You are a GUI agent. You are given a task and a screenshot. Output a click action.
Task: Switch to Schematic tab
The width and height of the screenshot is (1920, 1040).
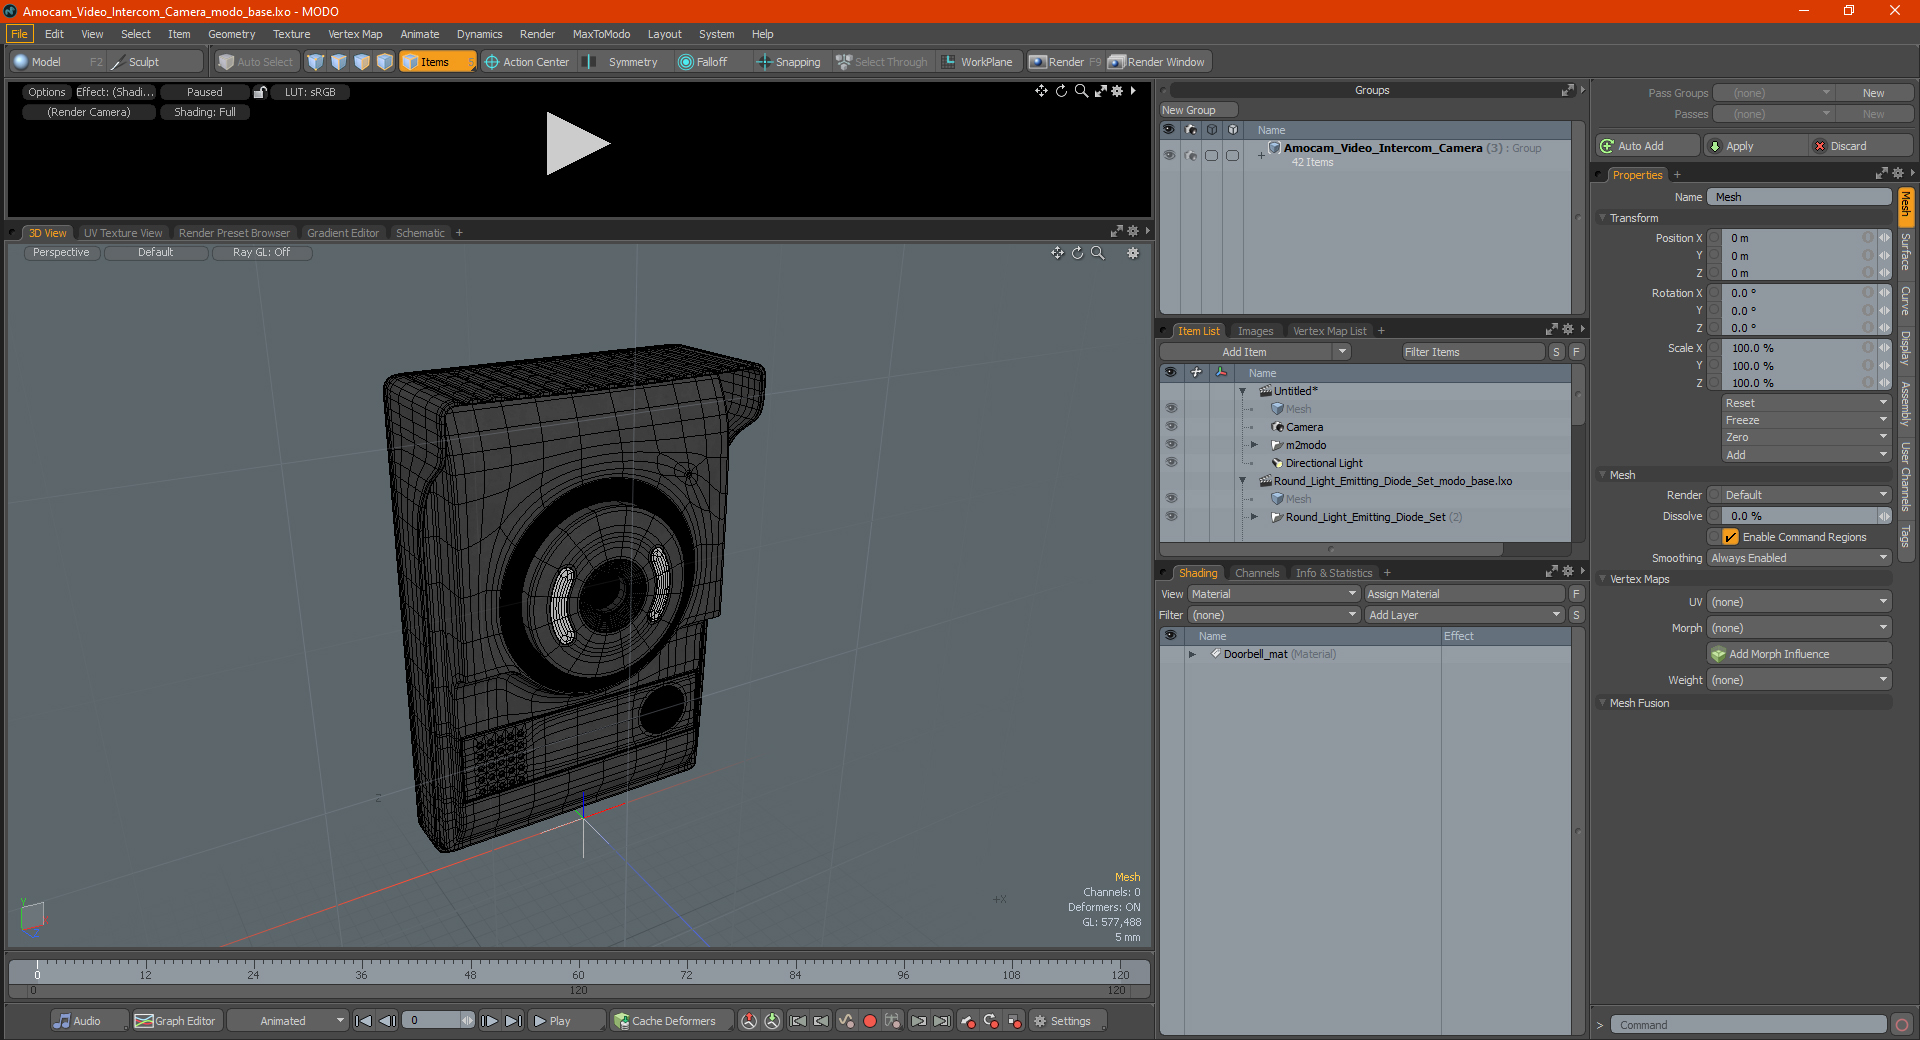tap(420, 233)
